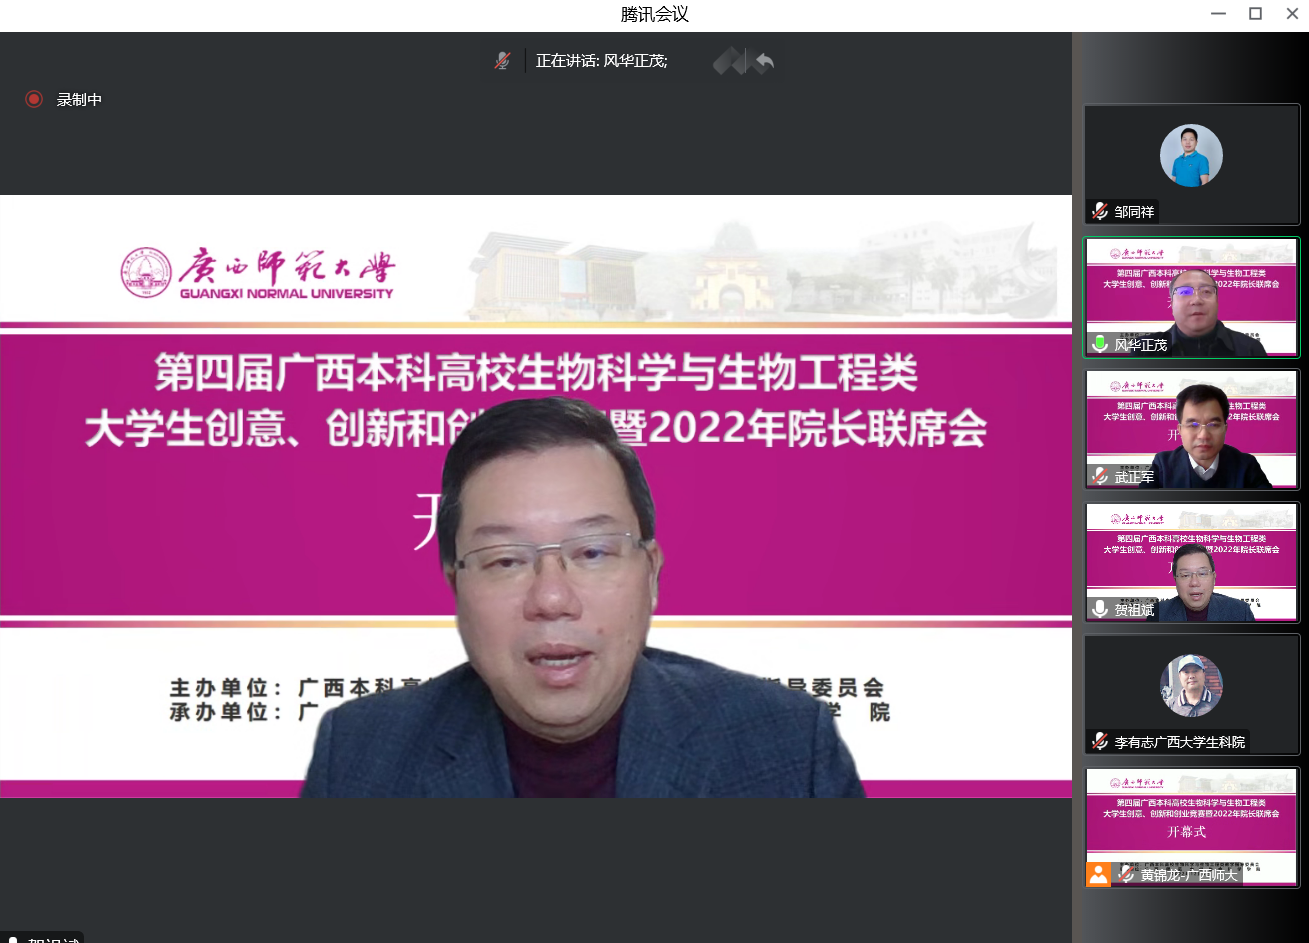Click the 正在讲话: 风华正茂 speaker label
Screen dimensions: 1309x943
[x=601, y=61]
